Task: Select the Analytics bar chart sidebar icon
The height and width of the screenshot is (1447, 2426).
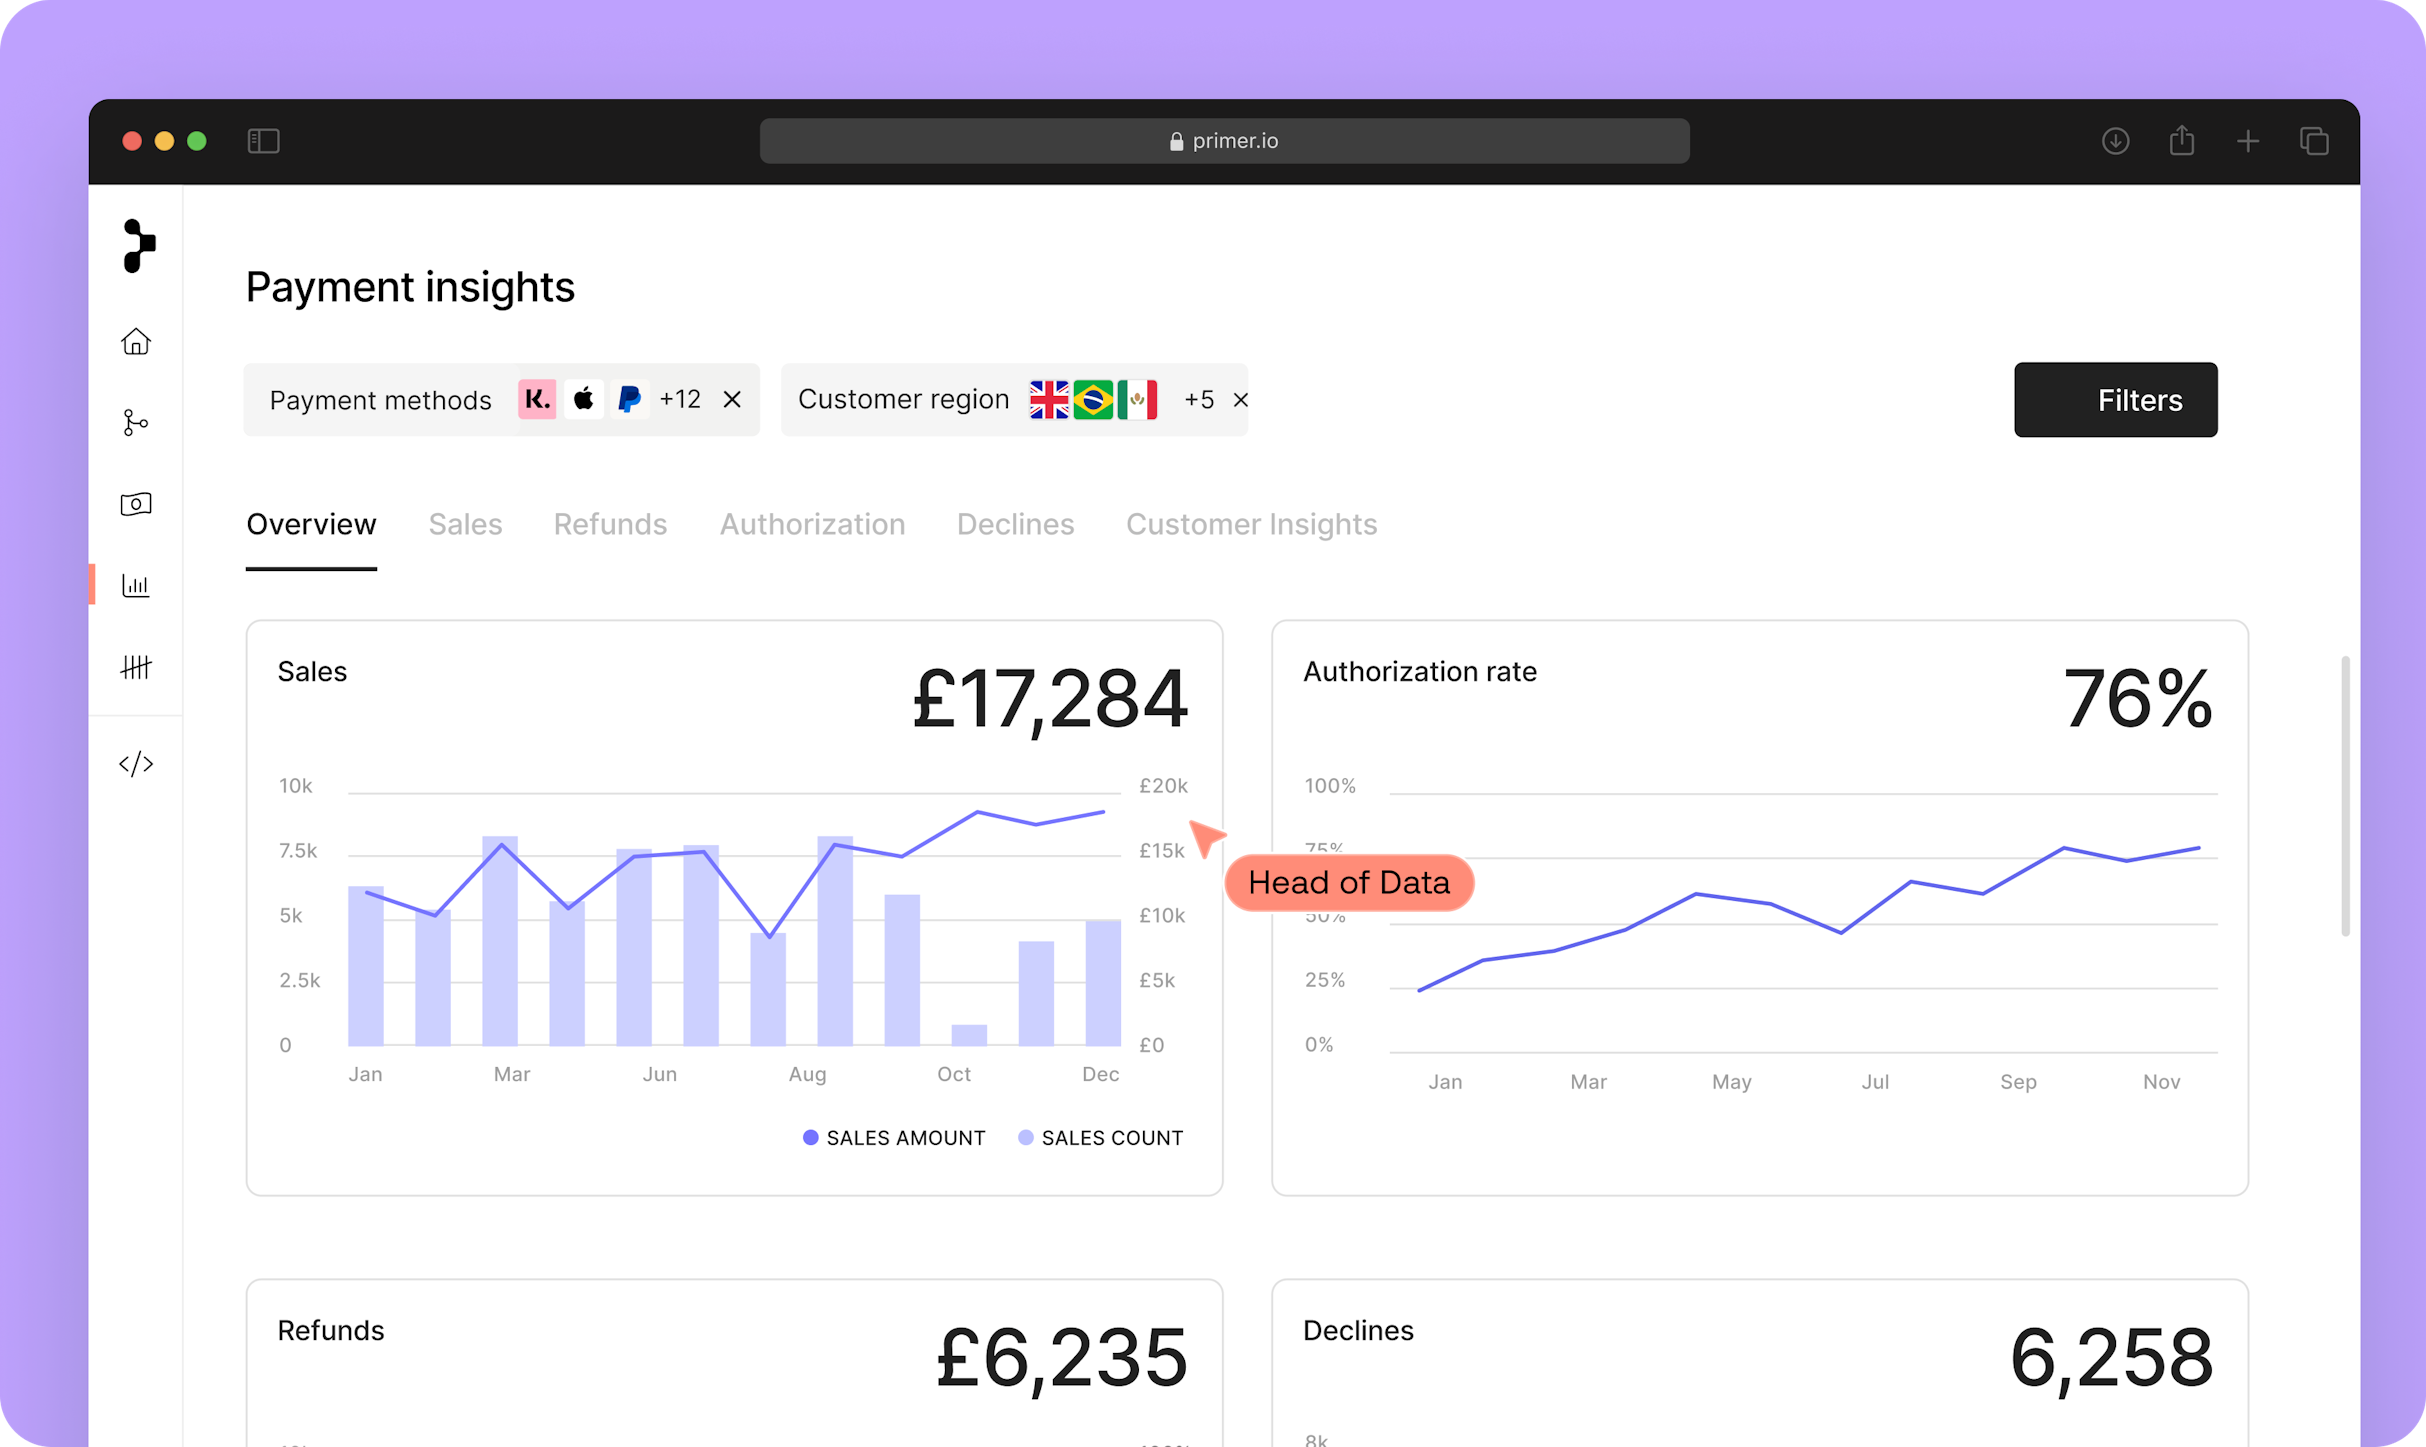Action: [x=136, y=585]
